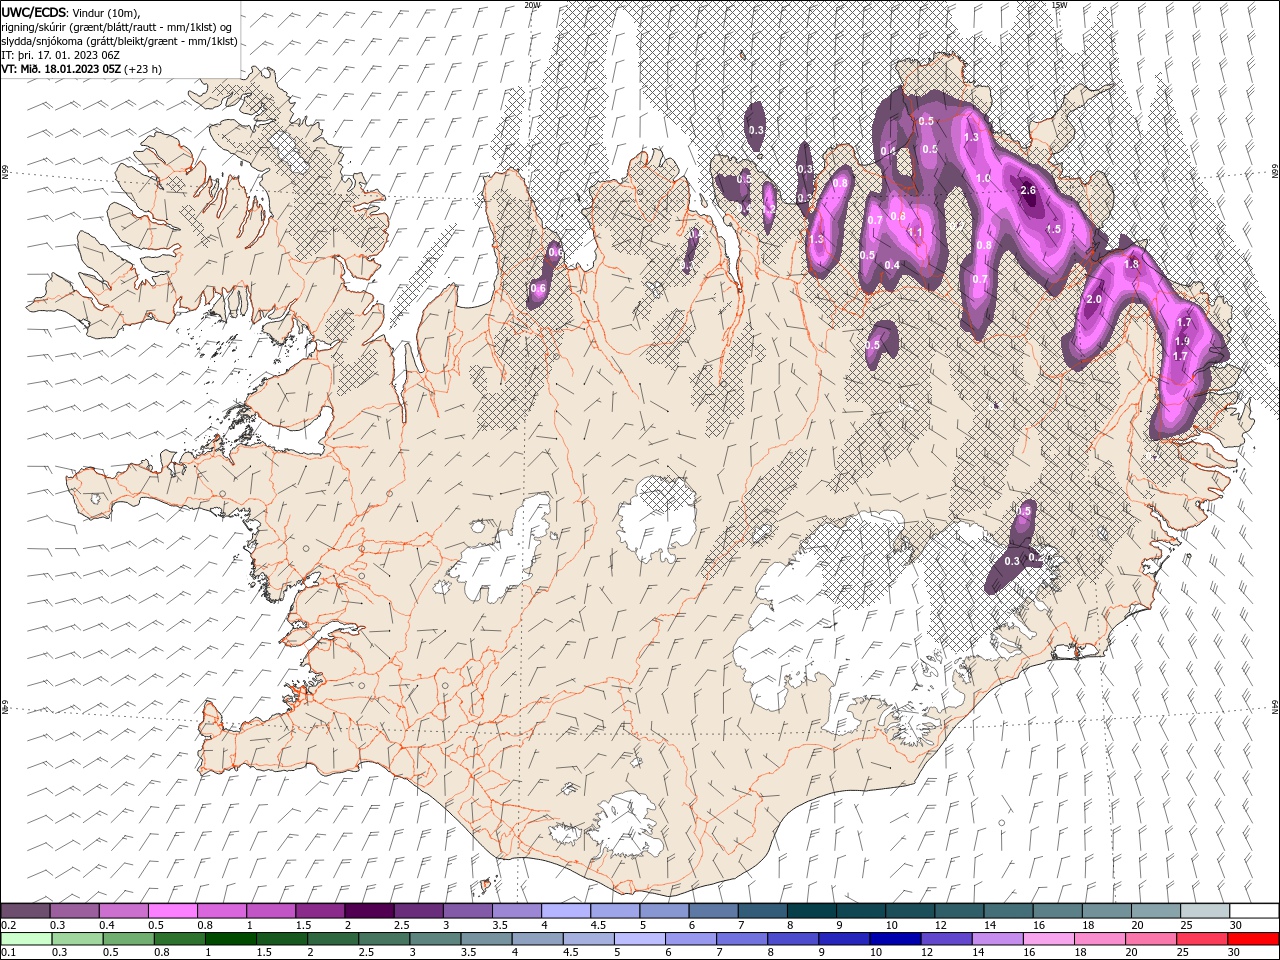Click the 'UWC/ECDS: Vindur (10m)' title line
The width and height of the screenshot is (1280, 960).
tap(71, 12)
